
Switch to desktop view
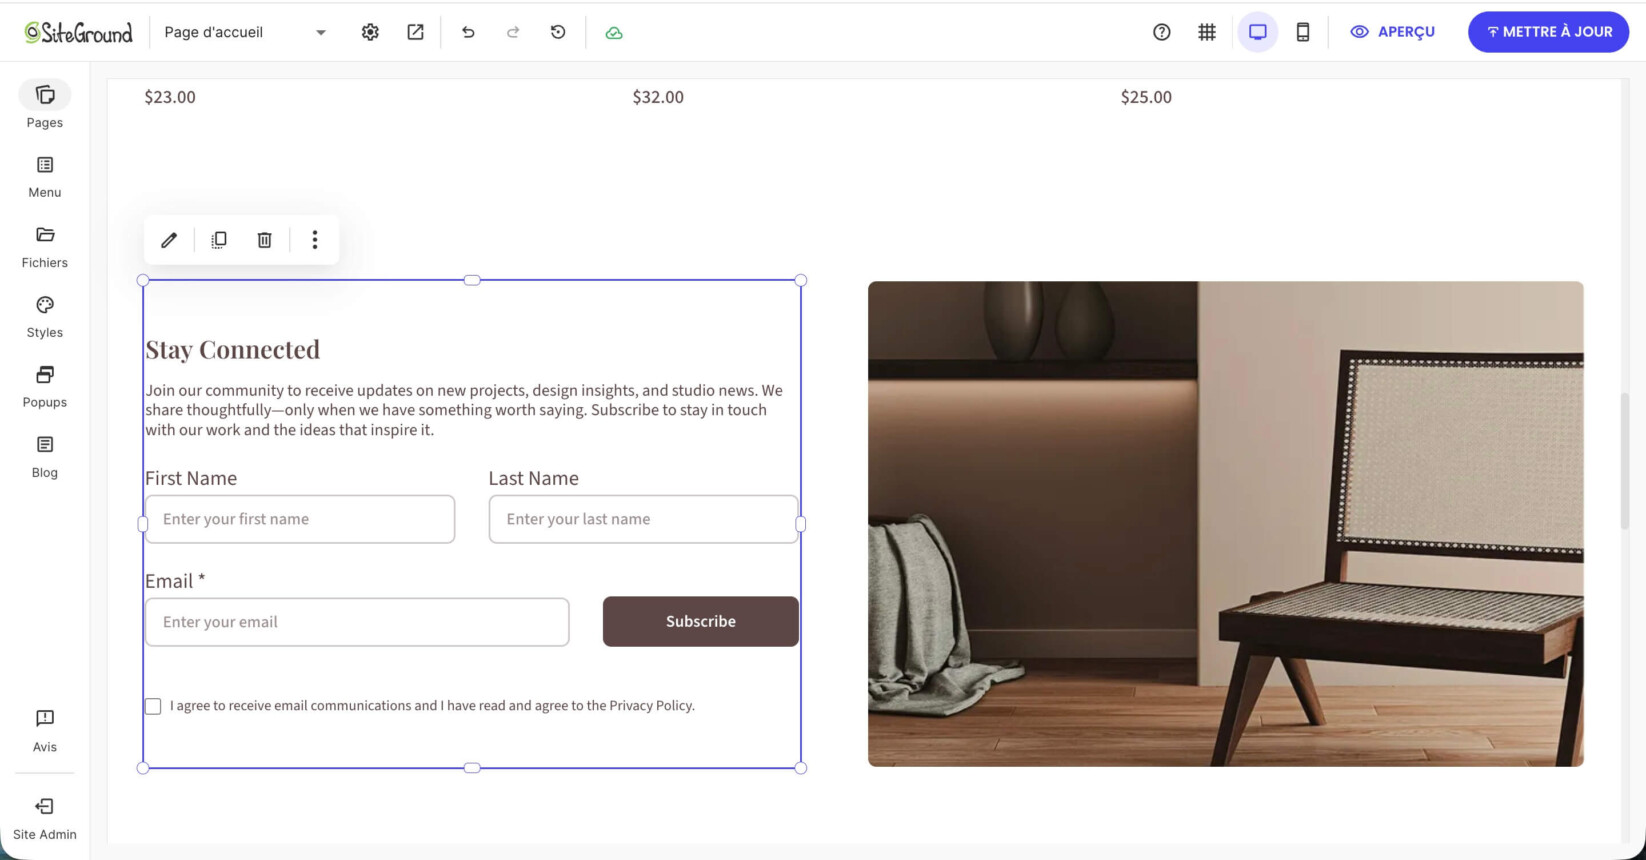click(x=1258, y=32)
